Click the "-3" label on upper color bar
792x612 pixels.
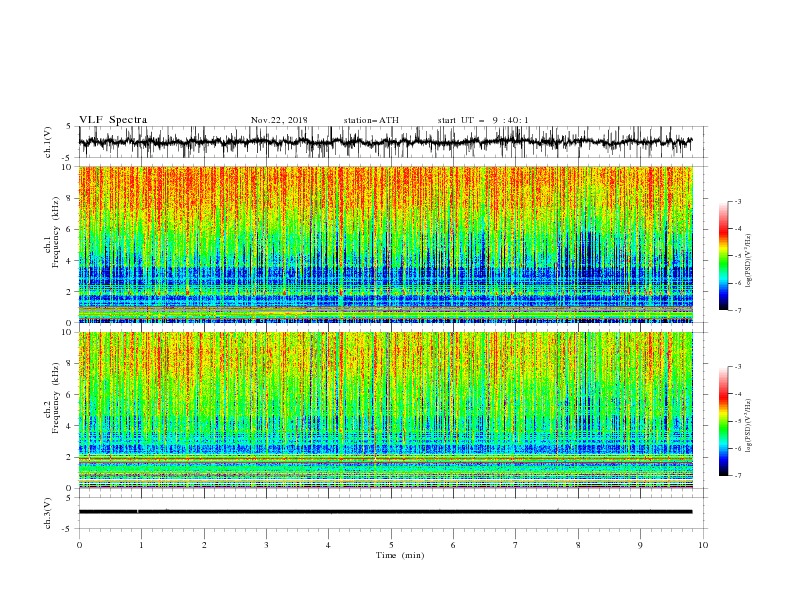coord(738,201)
